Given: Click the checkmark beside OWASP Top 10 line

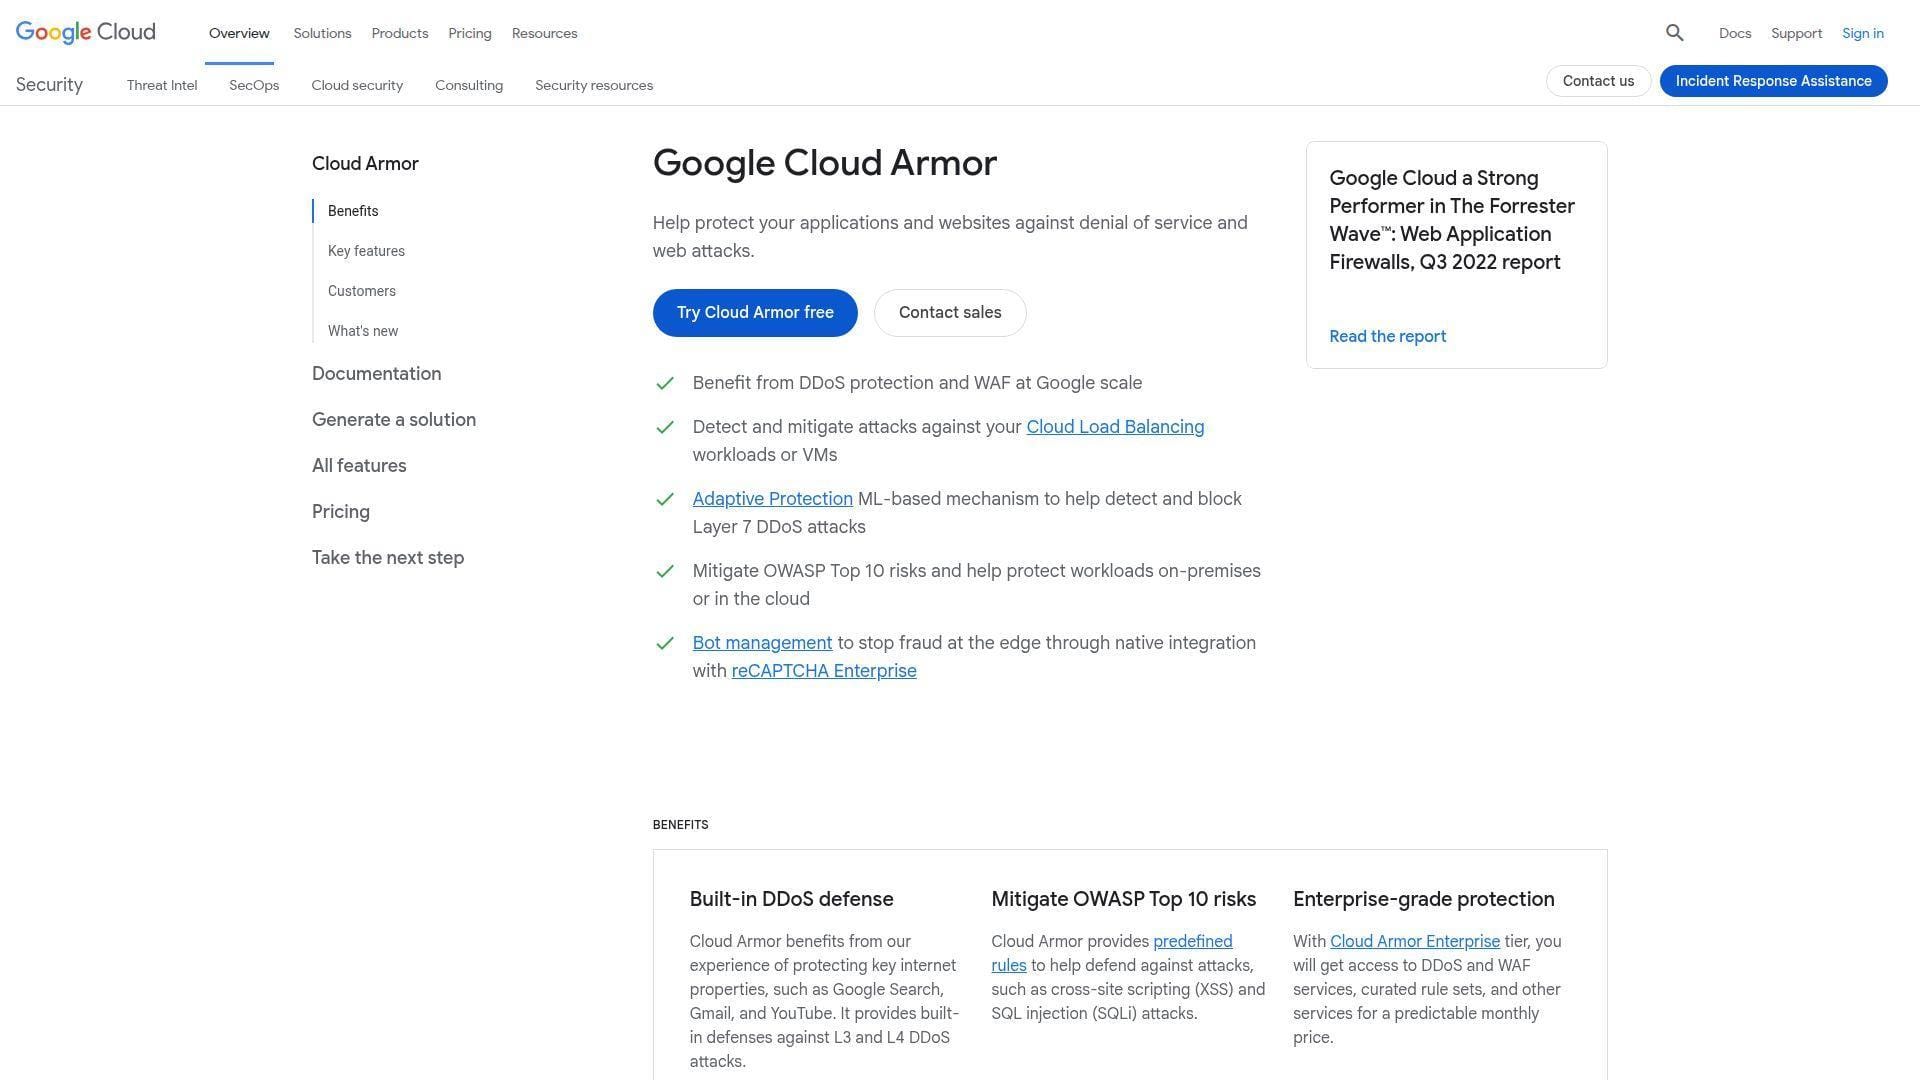Looking at the screenshot, I should [x=665, y=571].
